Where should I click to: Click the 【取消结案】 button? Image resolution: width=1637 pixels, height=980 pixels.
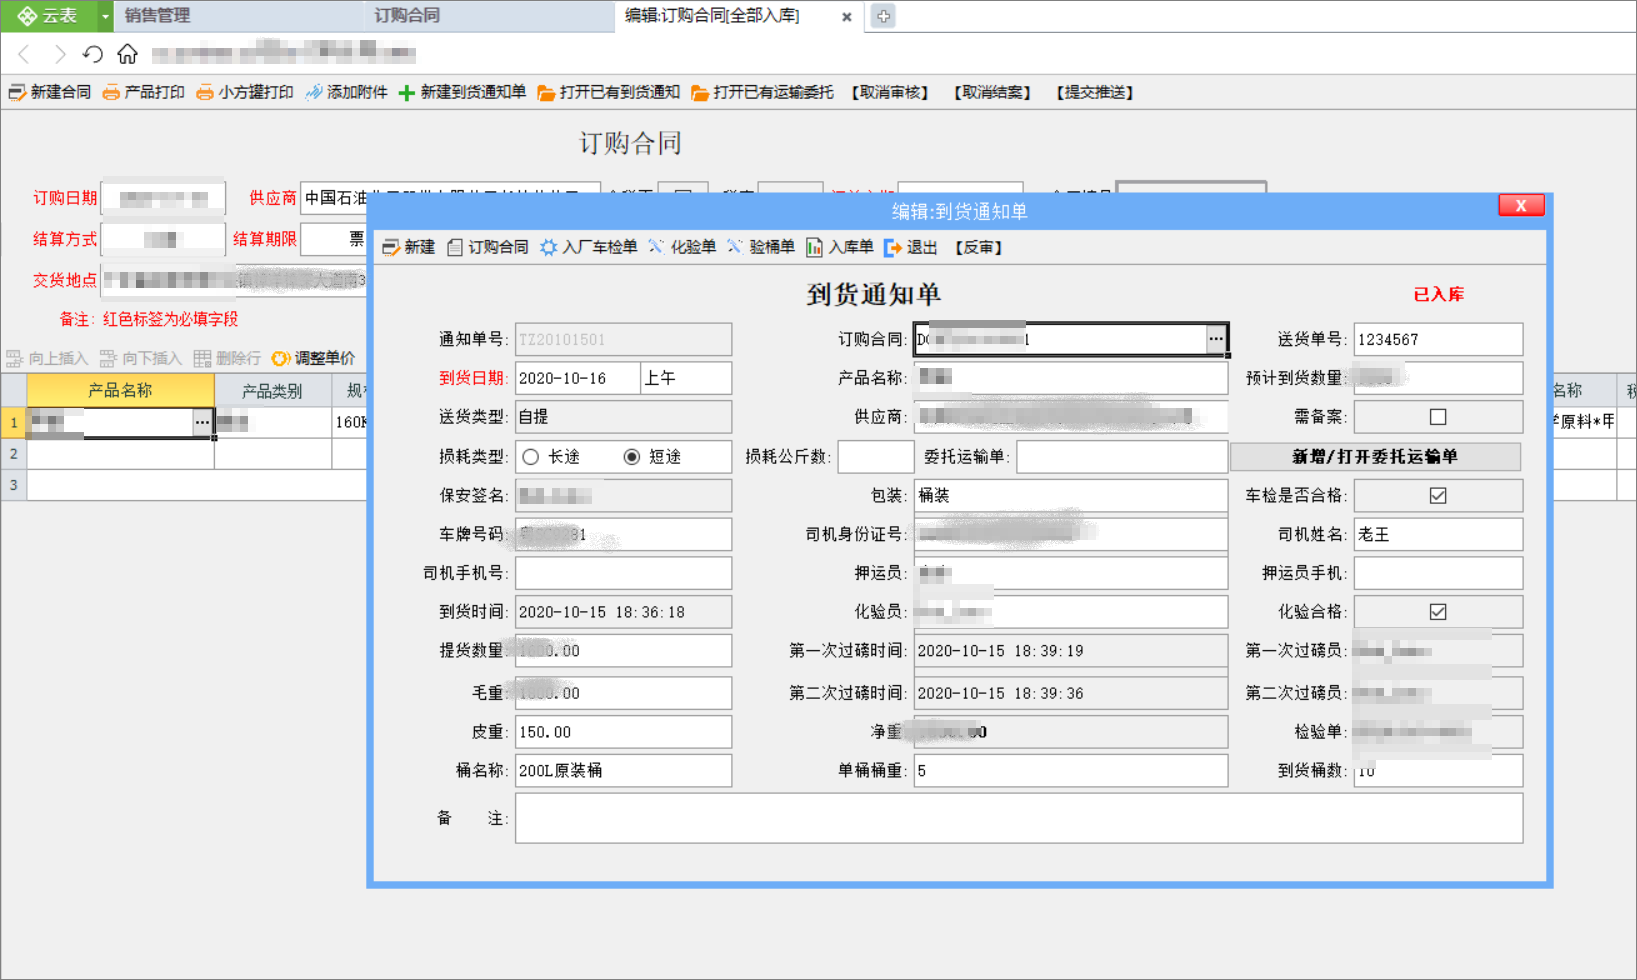[x=992, y=92]
